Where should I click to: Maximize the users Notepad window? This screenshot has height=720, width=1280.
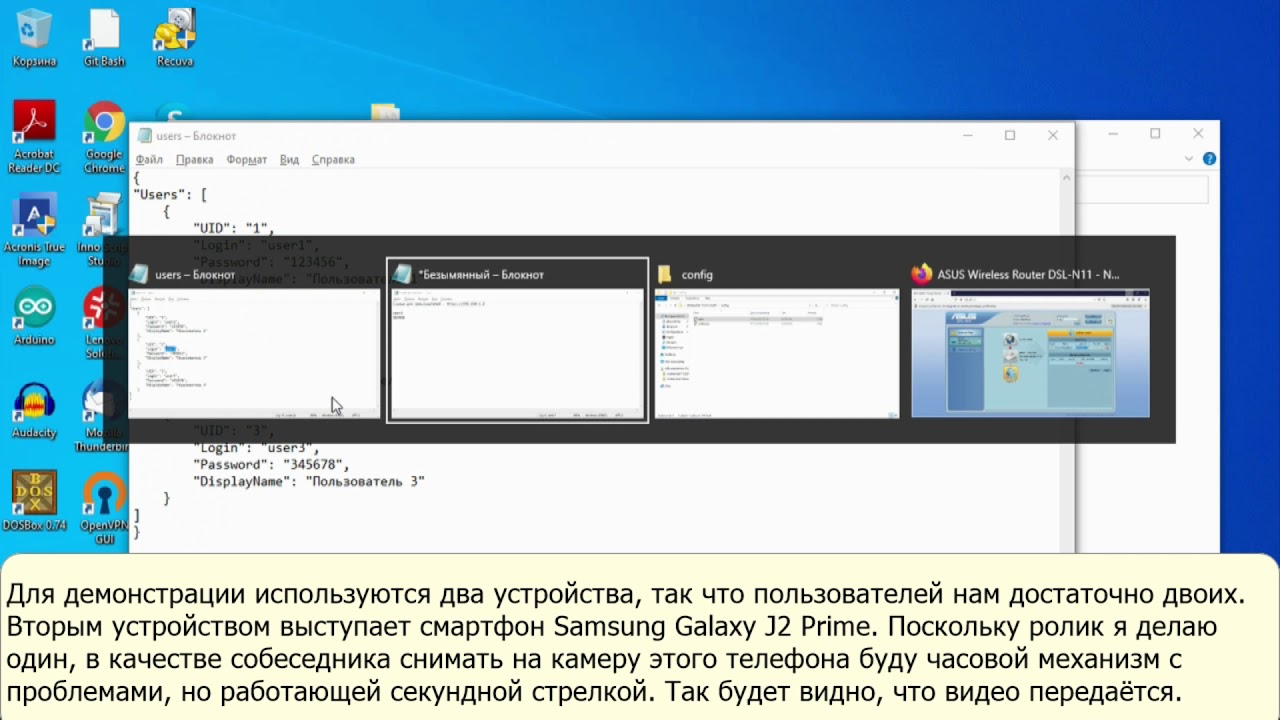1010,135
